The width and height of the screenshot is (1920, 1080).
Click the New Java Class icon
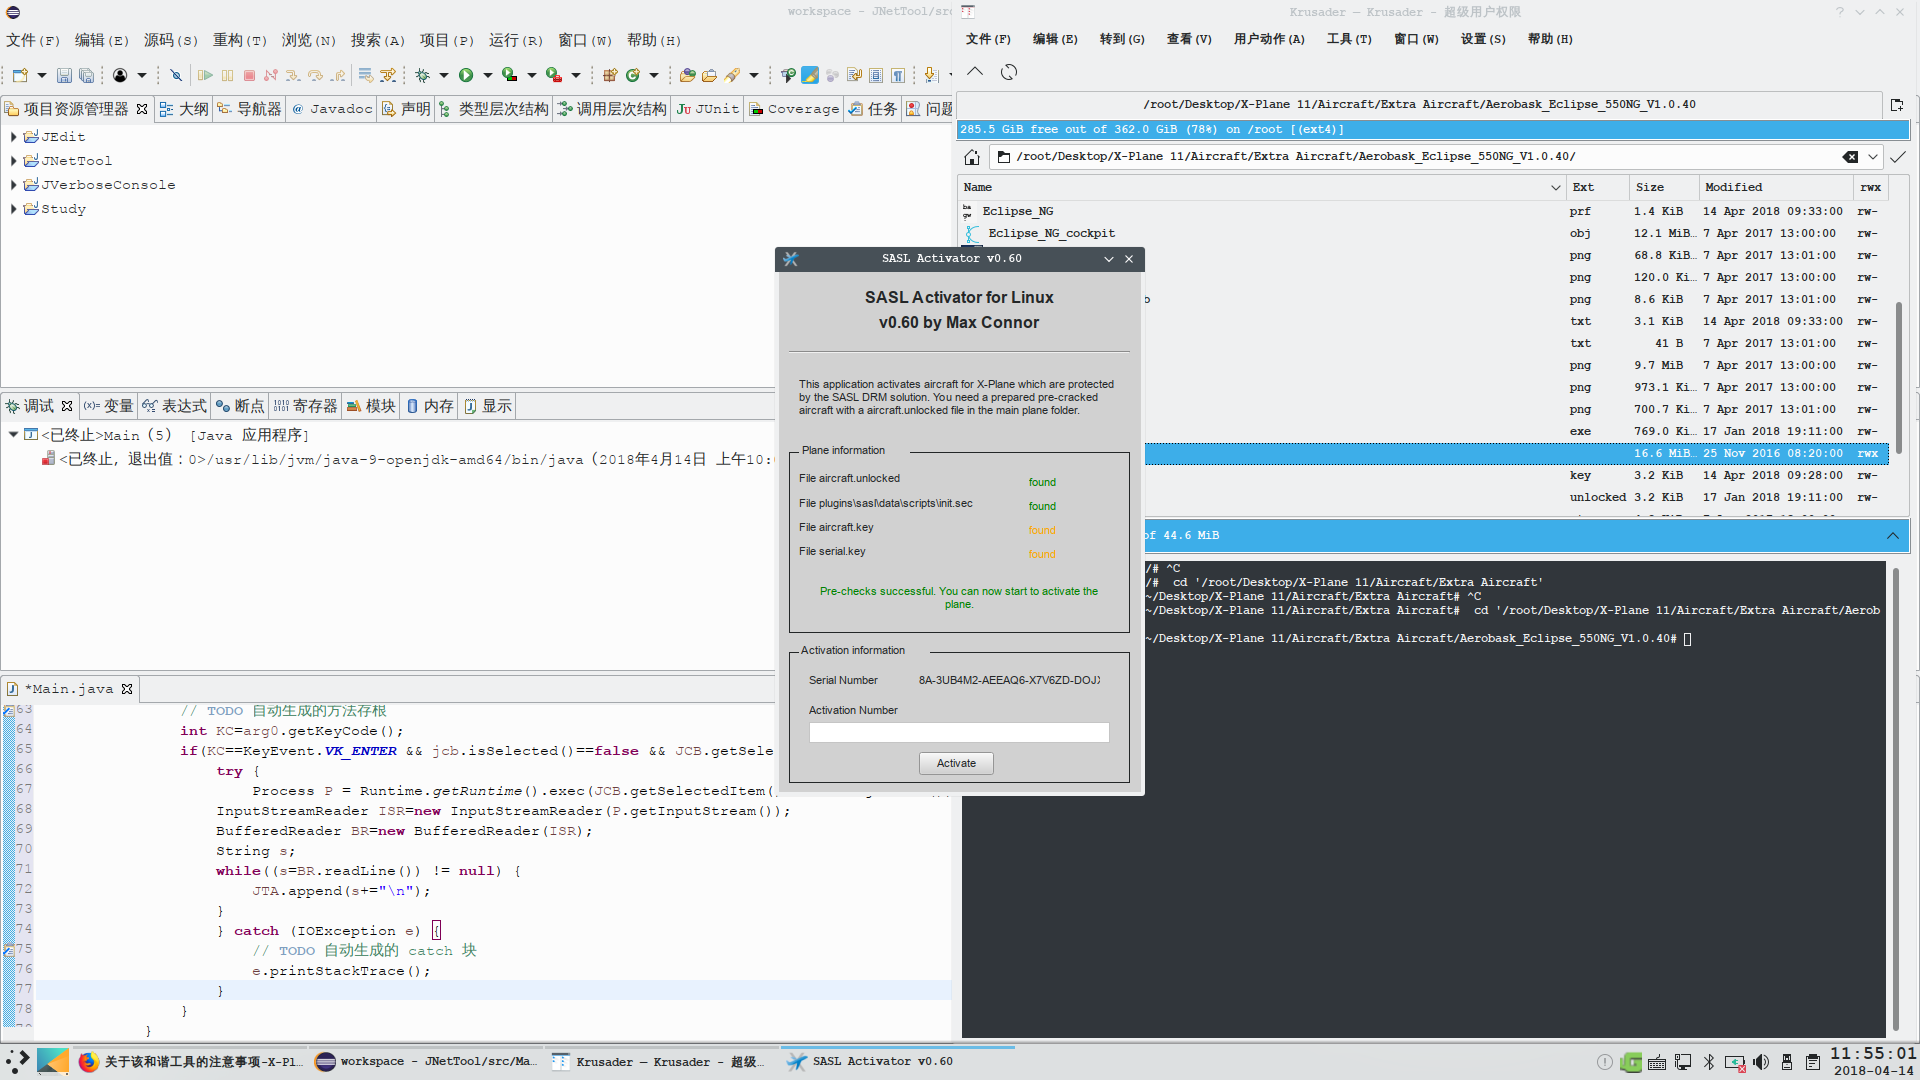(633, 75)
